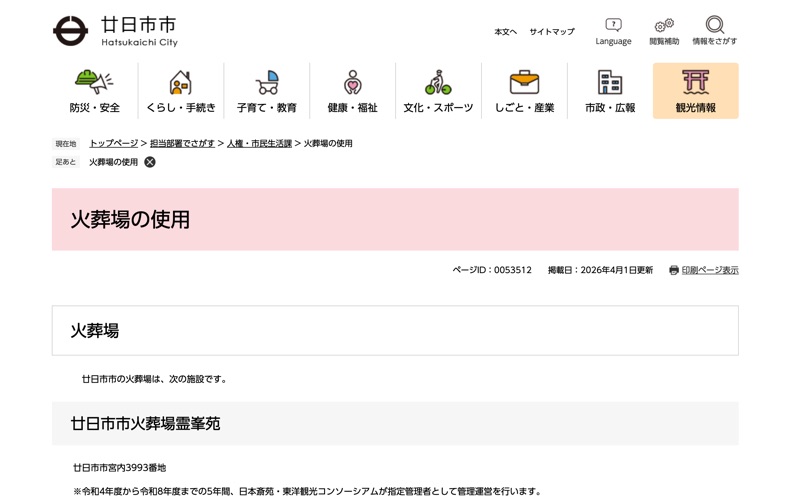
Task: Select the 子育て・教育 stroller icon
Action: pyautogui.click(x=267, y=82)
